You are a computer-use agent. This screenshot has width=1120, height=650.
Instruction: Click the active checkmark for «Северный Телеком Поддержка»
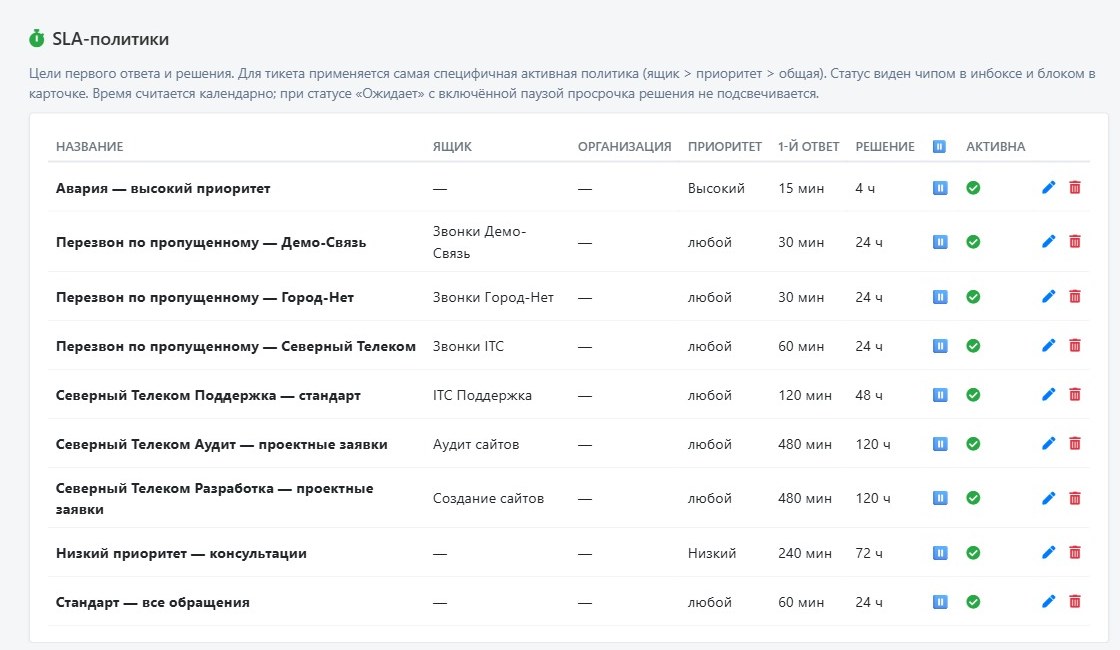coord(973,394)
